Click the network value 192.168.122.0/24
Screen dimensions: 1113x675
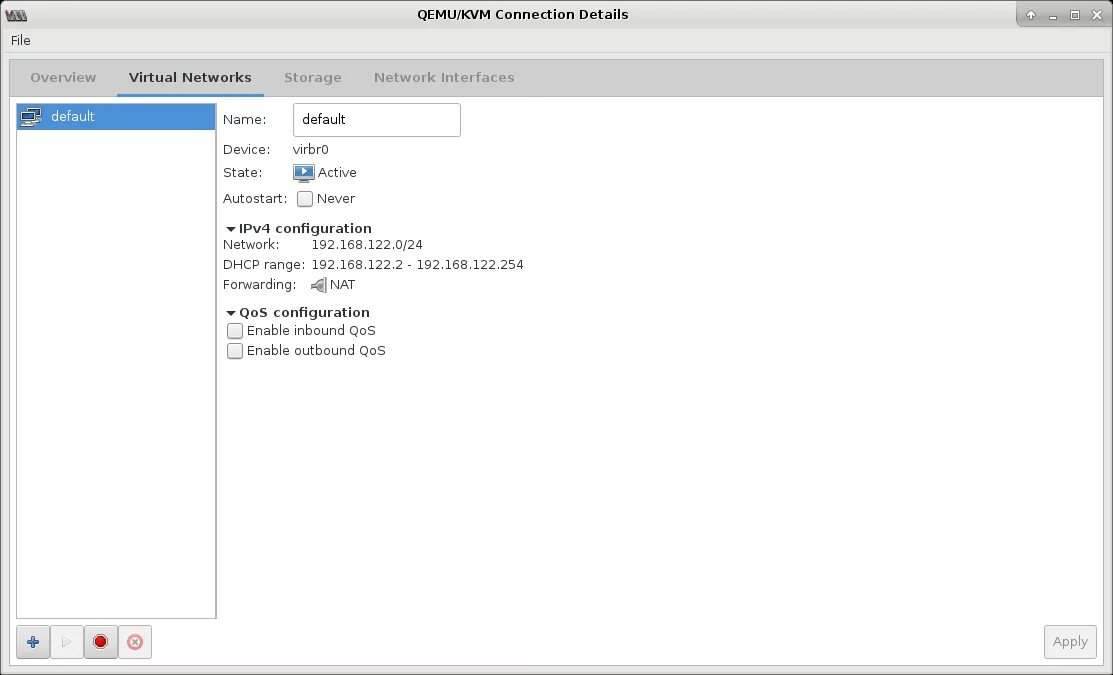367,245
